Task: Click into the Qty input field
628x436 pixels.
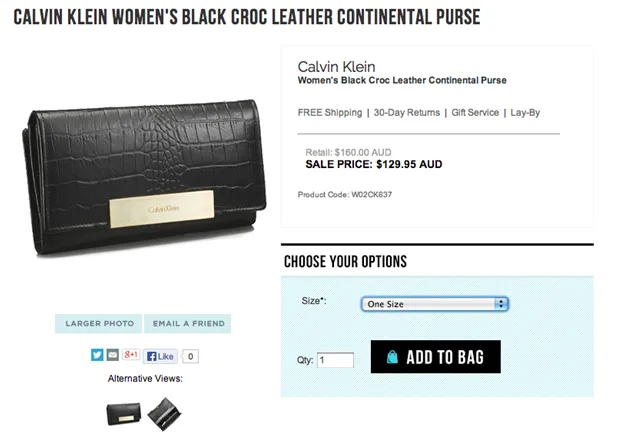Action: pyautogui.click(x=335, y=360)
